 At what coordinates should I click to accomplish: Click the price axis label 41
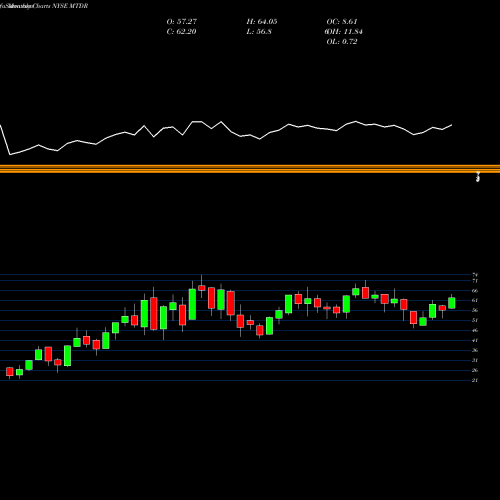coord(475,340)
